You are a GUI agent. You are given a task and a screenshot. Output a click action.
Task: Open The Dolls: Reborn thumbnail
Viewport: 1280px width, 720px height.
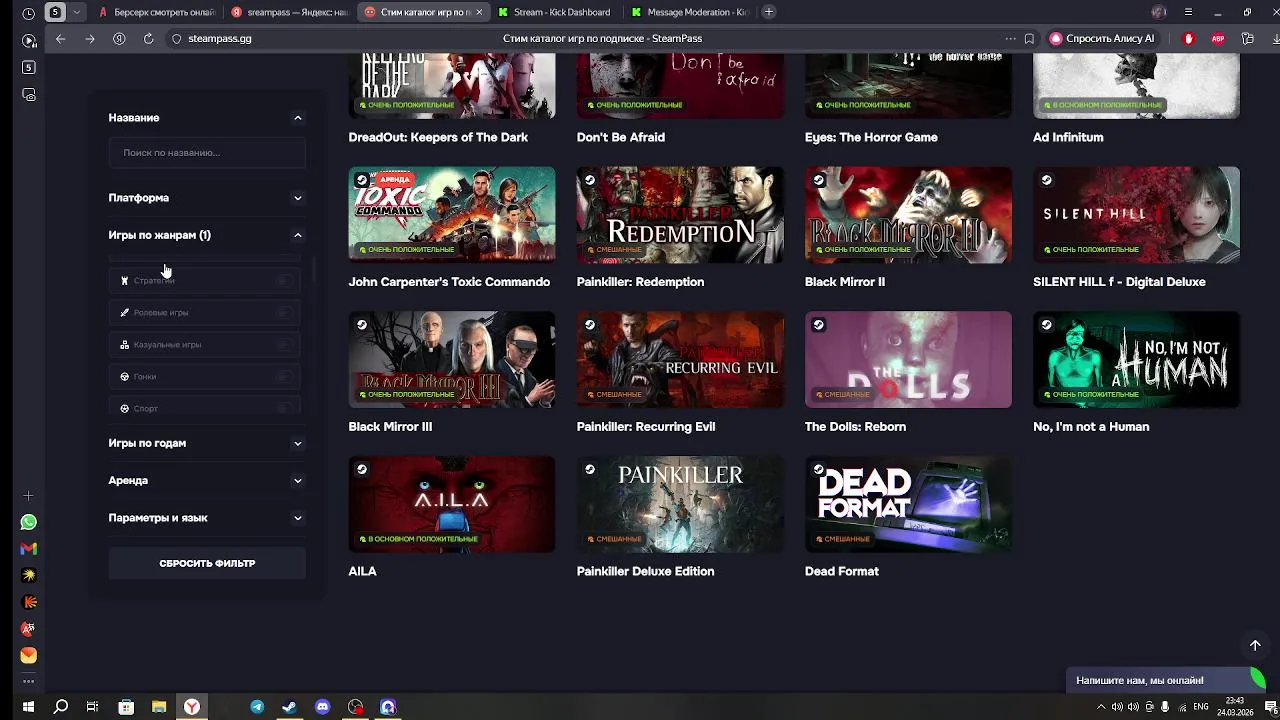(908, 360)
